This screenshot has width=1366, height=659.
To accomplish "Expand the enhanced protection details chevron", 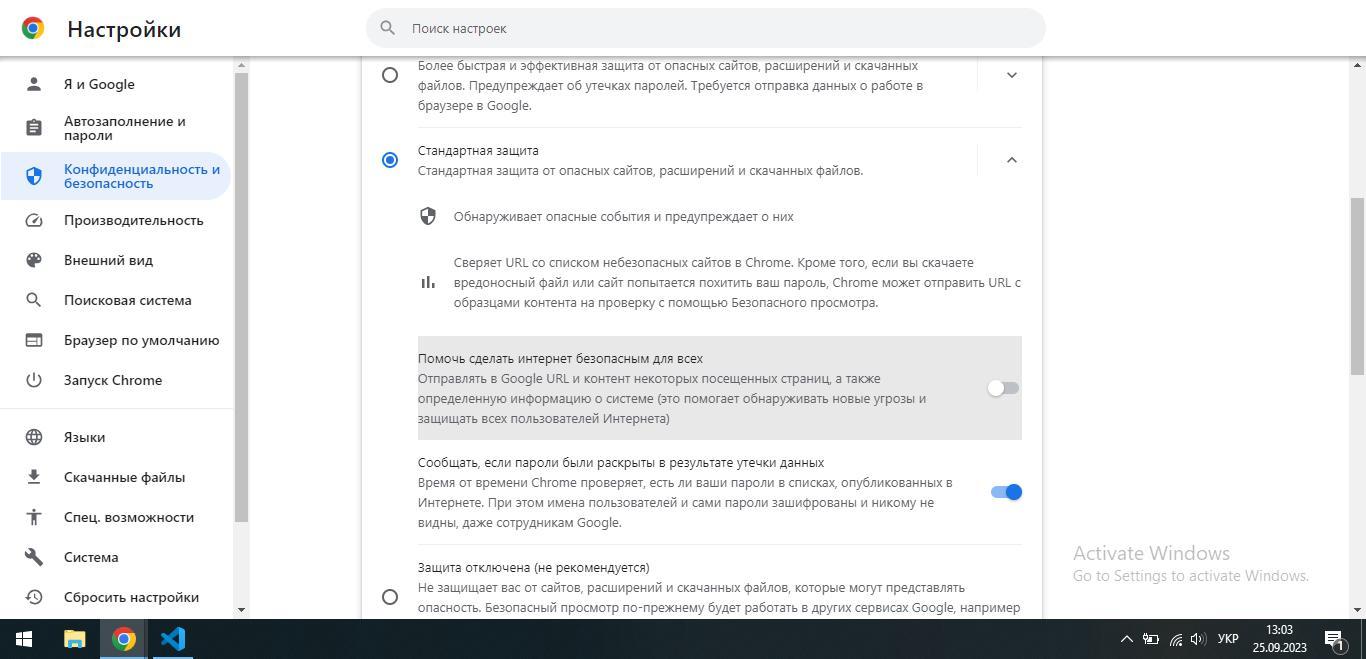I will pos(1011,75).
